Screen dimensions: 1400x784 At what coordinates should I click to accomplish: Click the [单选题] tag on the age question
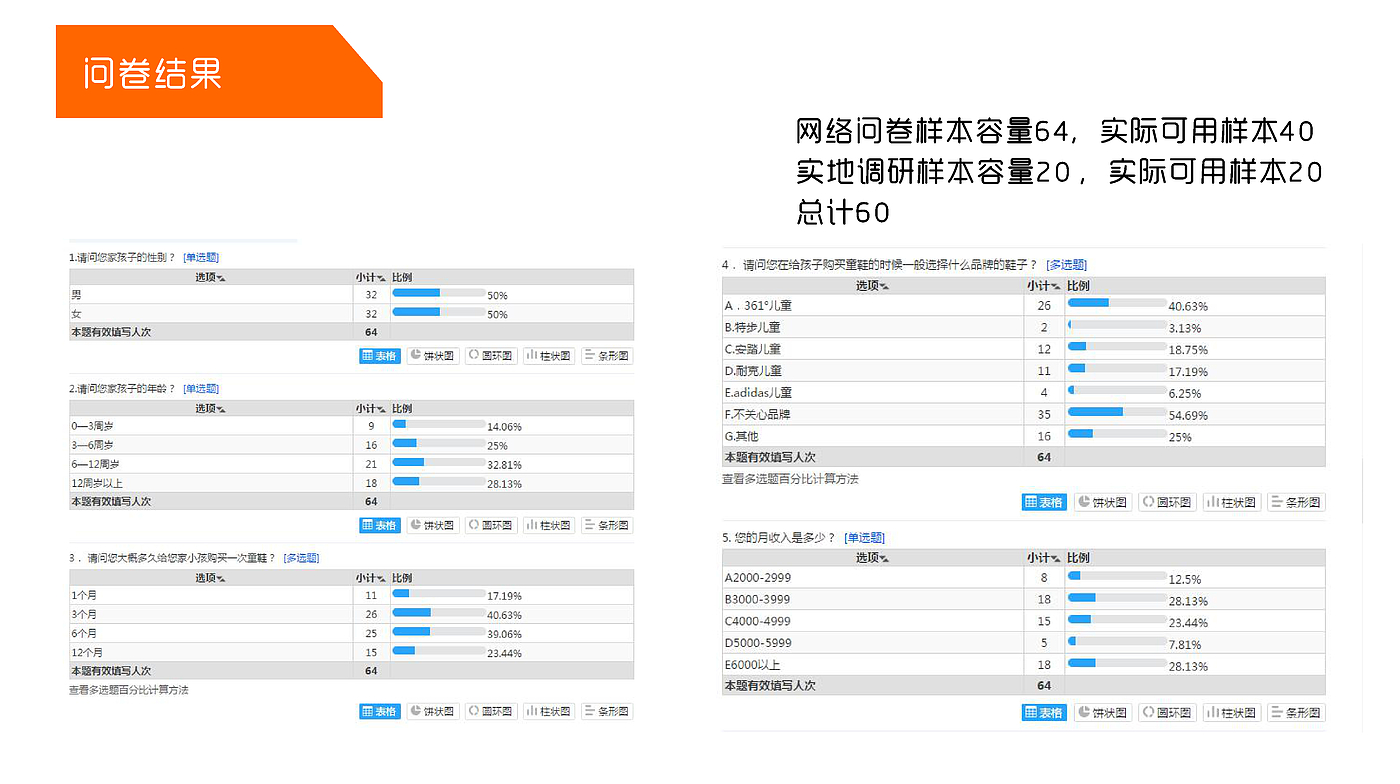click(201, 389)
